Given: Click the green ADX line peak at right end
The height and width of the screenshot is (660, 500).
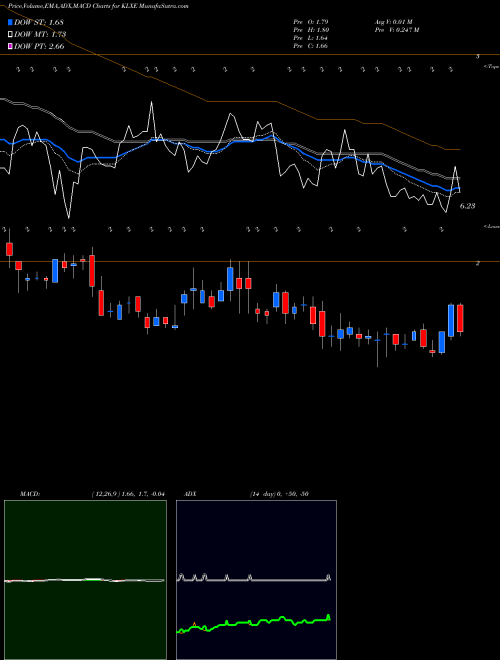Looking at the screenshot, I should pos(329,616).
